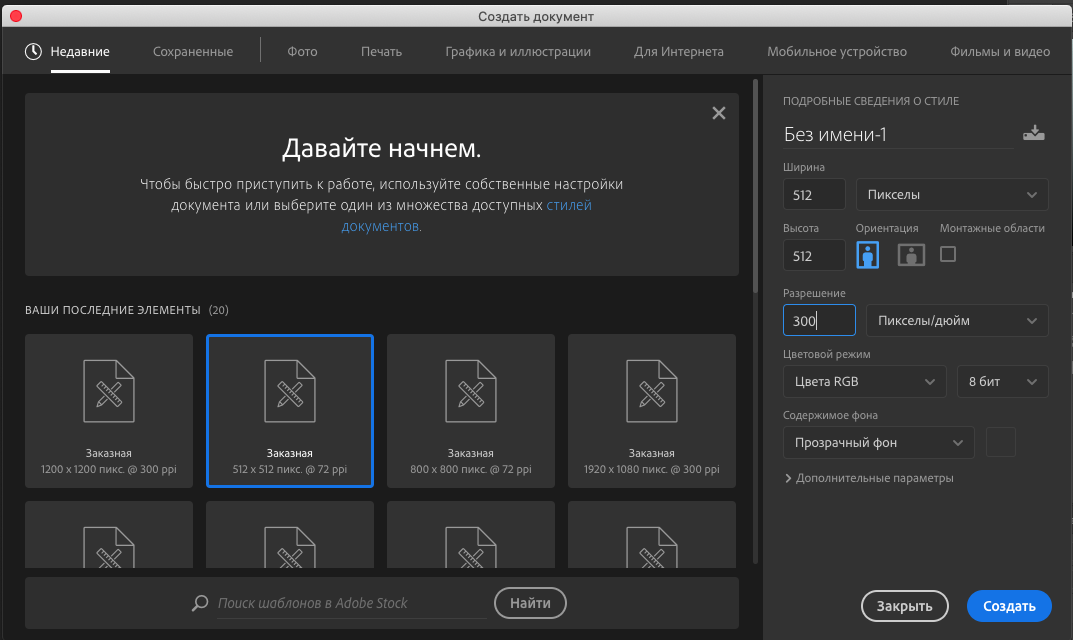Open the Цвета RGB color mode dropdown
The height and width of the screenshot is (640, 1073).
tap(864, 381)
